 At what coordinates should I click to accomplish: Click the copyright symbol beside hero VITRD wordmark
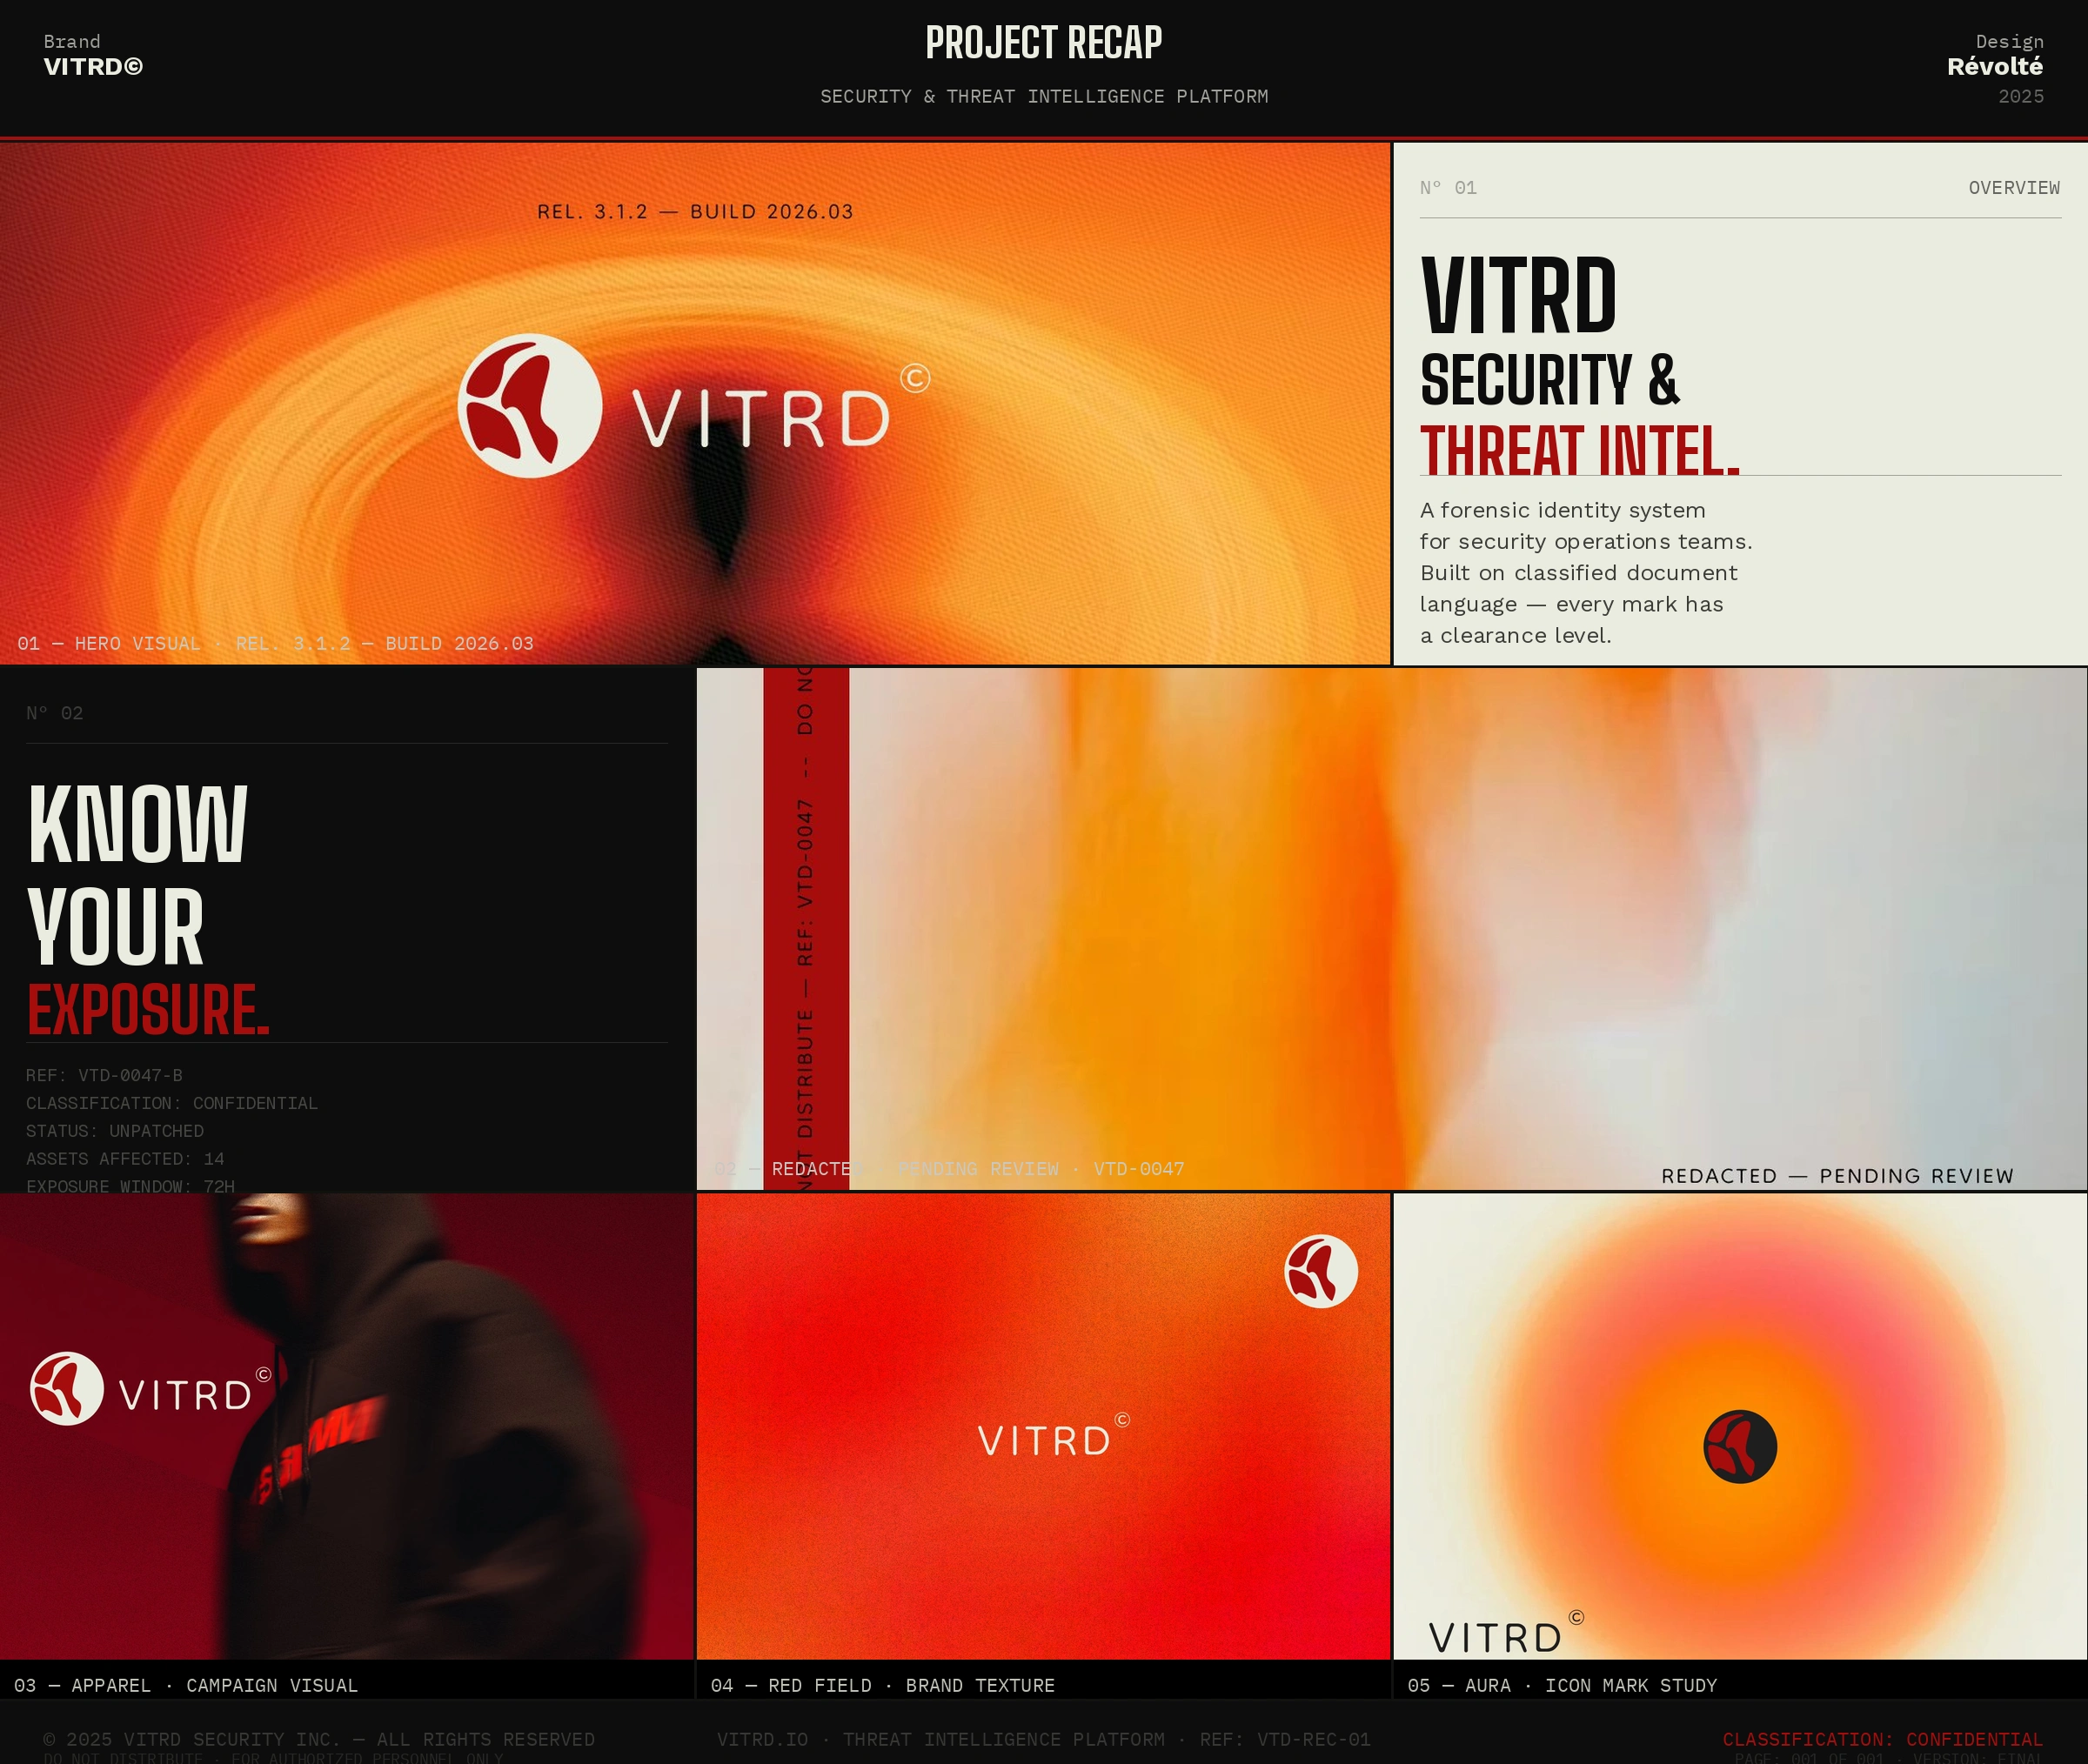(914, 378)
